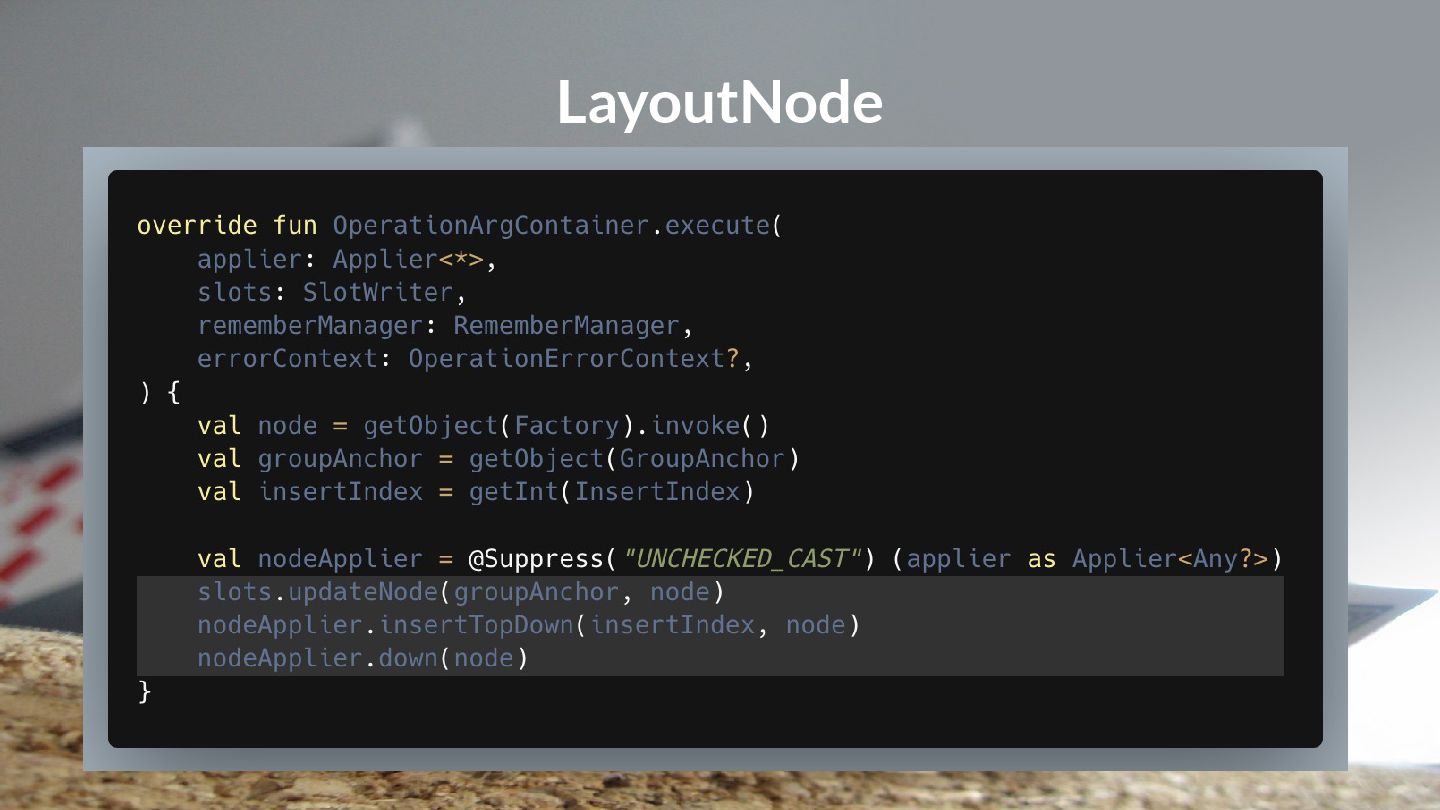
Task: Click the closing brace of the function
Action: [x=144, y=691]
